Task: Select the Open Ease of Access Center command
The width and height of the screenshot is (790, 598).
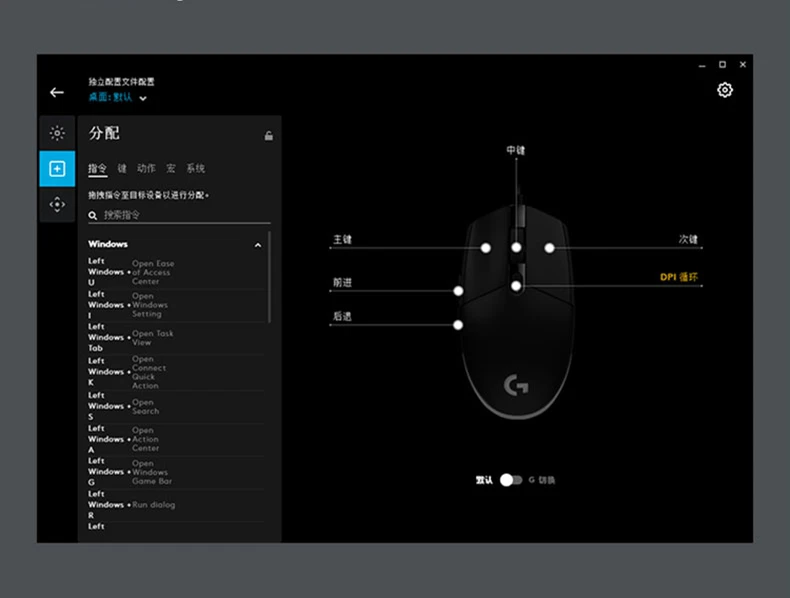Action: click(x=176, y=272)
